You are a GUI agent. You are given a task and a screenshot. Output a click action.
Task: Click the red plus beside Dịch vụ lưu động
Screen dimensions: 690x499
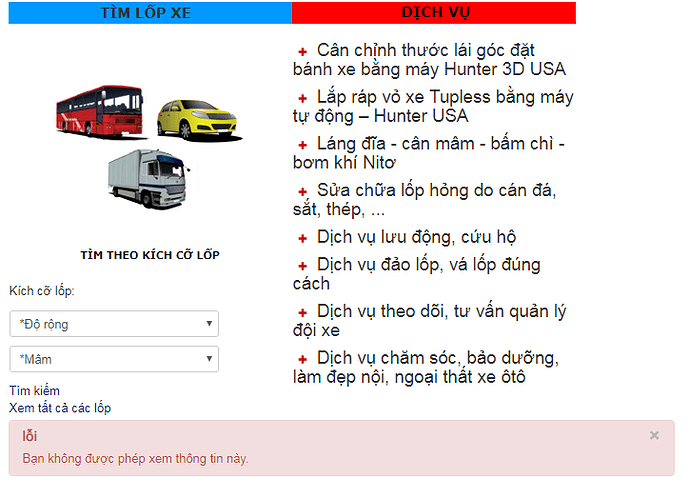point(302,238)
